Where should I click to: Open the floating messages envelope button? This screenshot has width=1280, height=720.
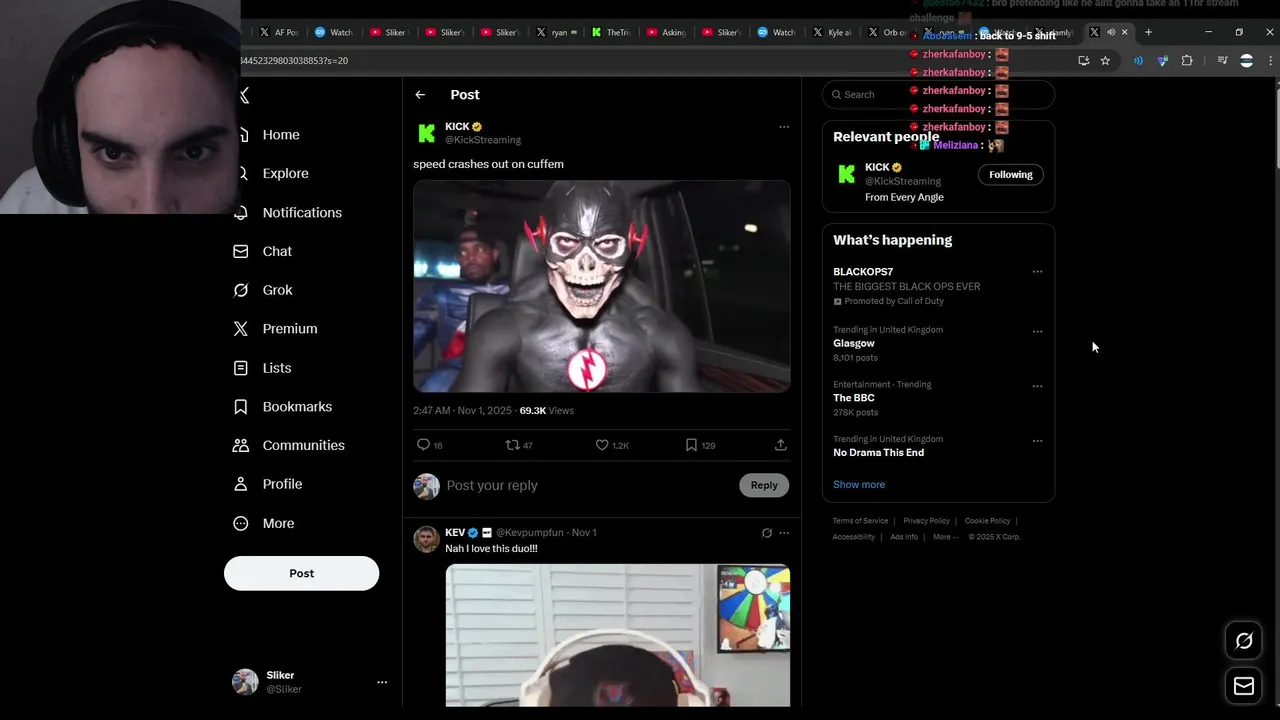pyautogui.click(x=1244, y=686)
